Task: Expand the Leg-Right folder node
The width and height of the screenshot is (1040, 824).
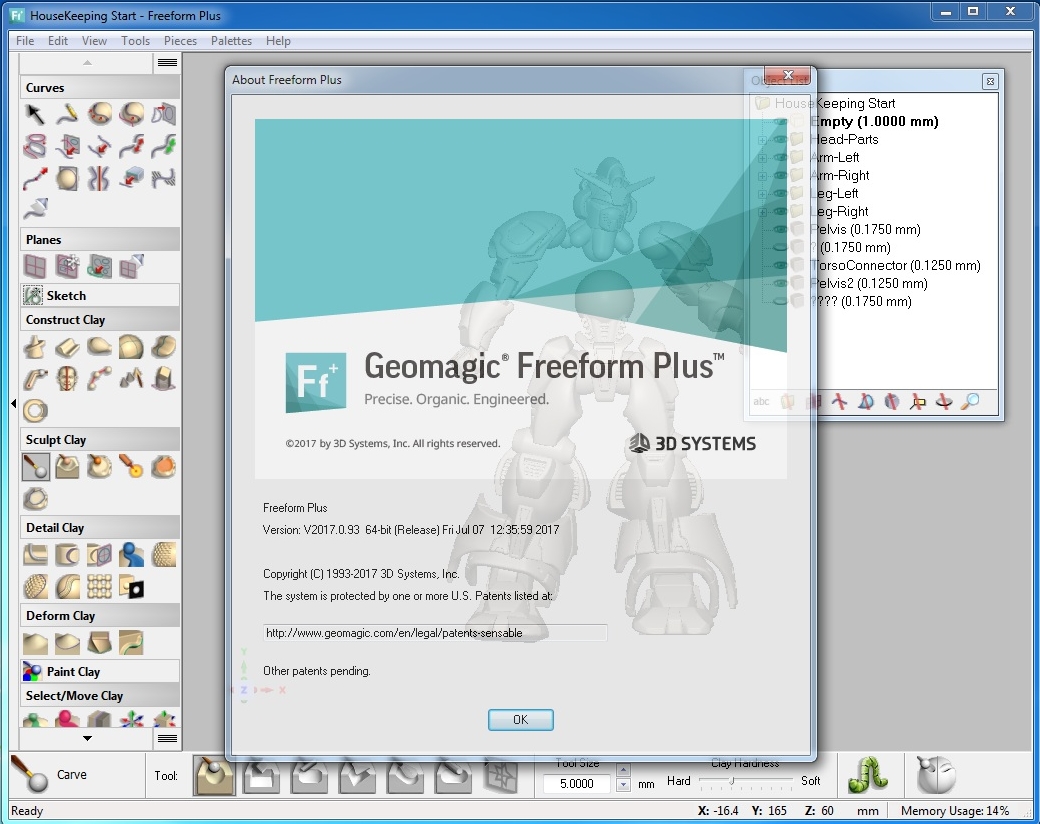Action: (762, 212)
